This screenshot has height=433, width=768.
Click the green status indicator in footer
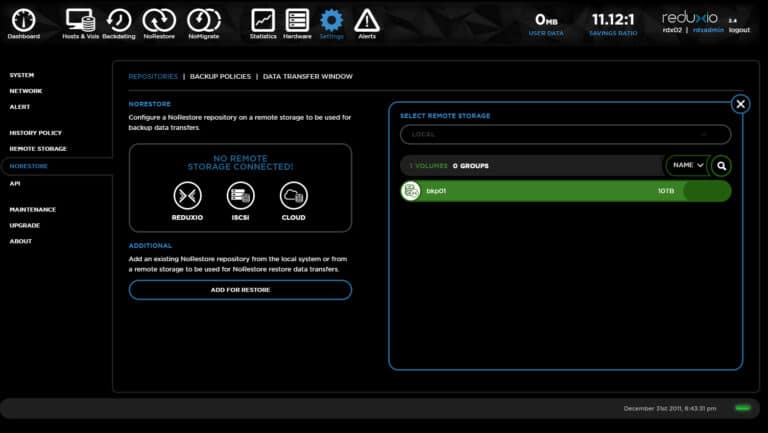pos(743,408)
